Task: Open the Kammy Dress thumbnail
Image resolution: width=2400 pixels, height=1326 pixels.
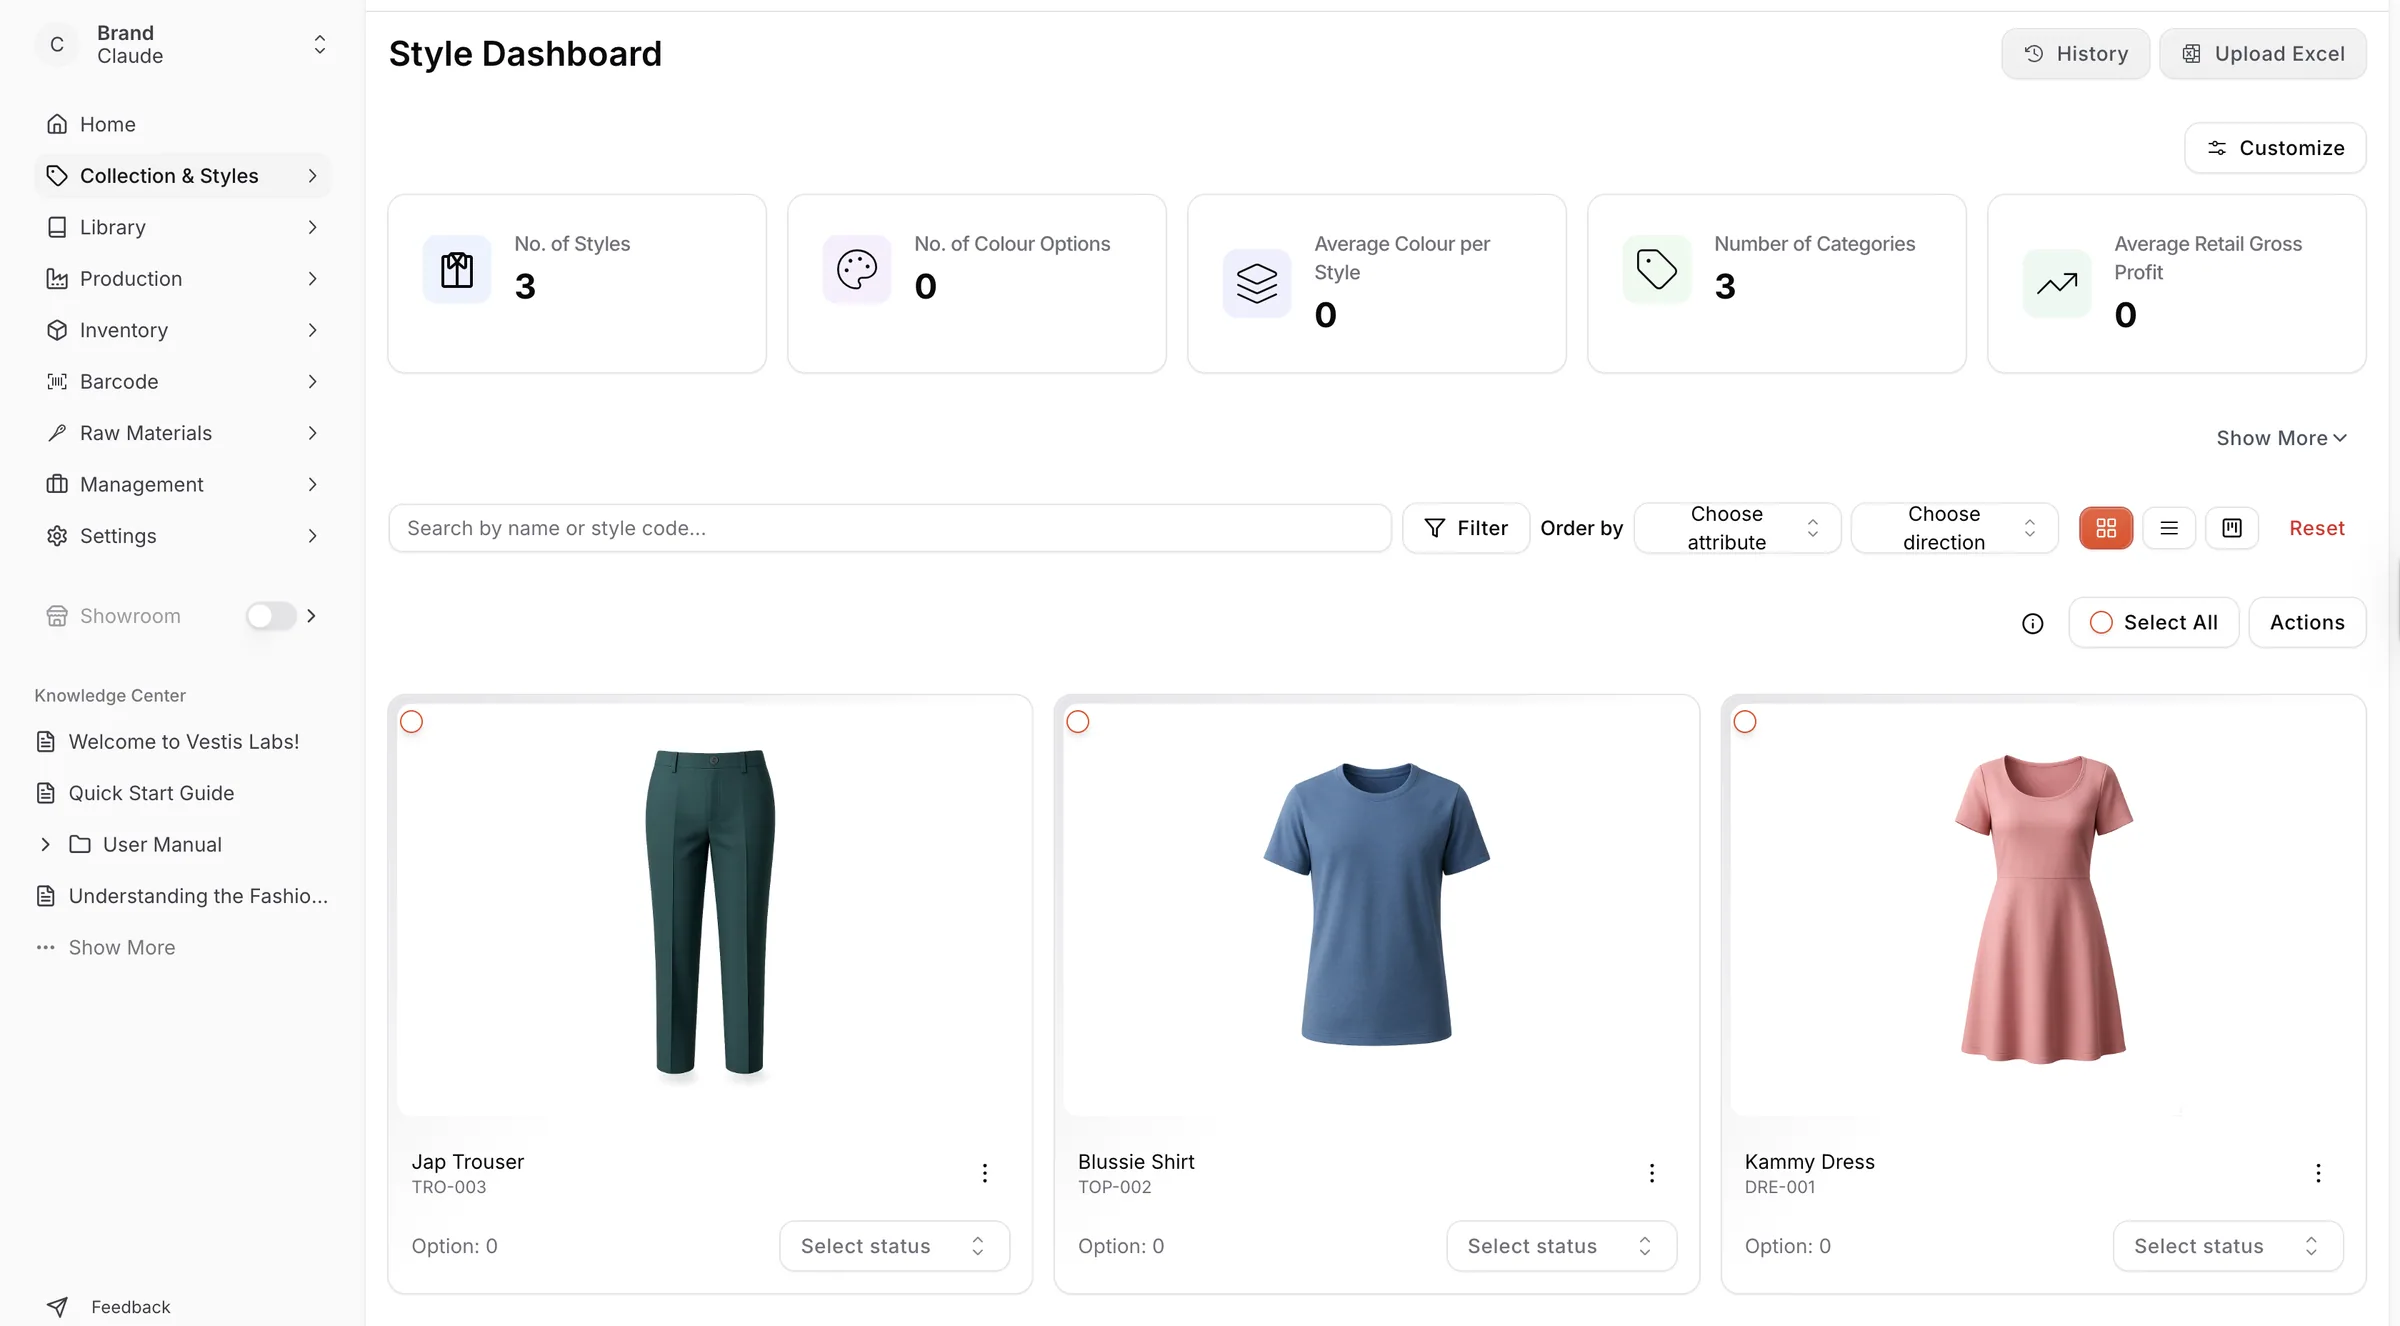Action: pyautogui.click(x=2043, y=908)
